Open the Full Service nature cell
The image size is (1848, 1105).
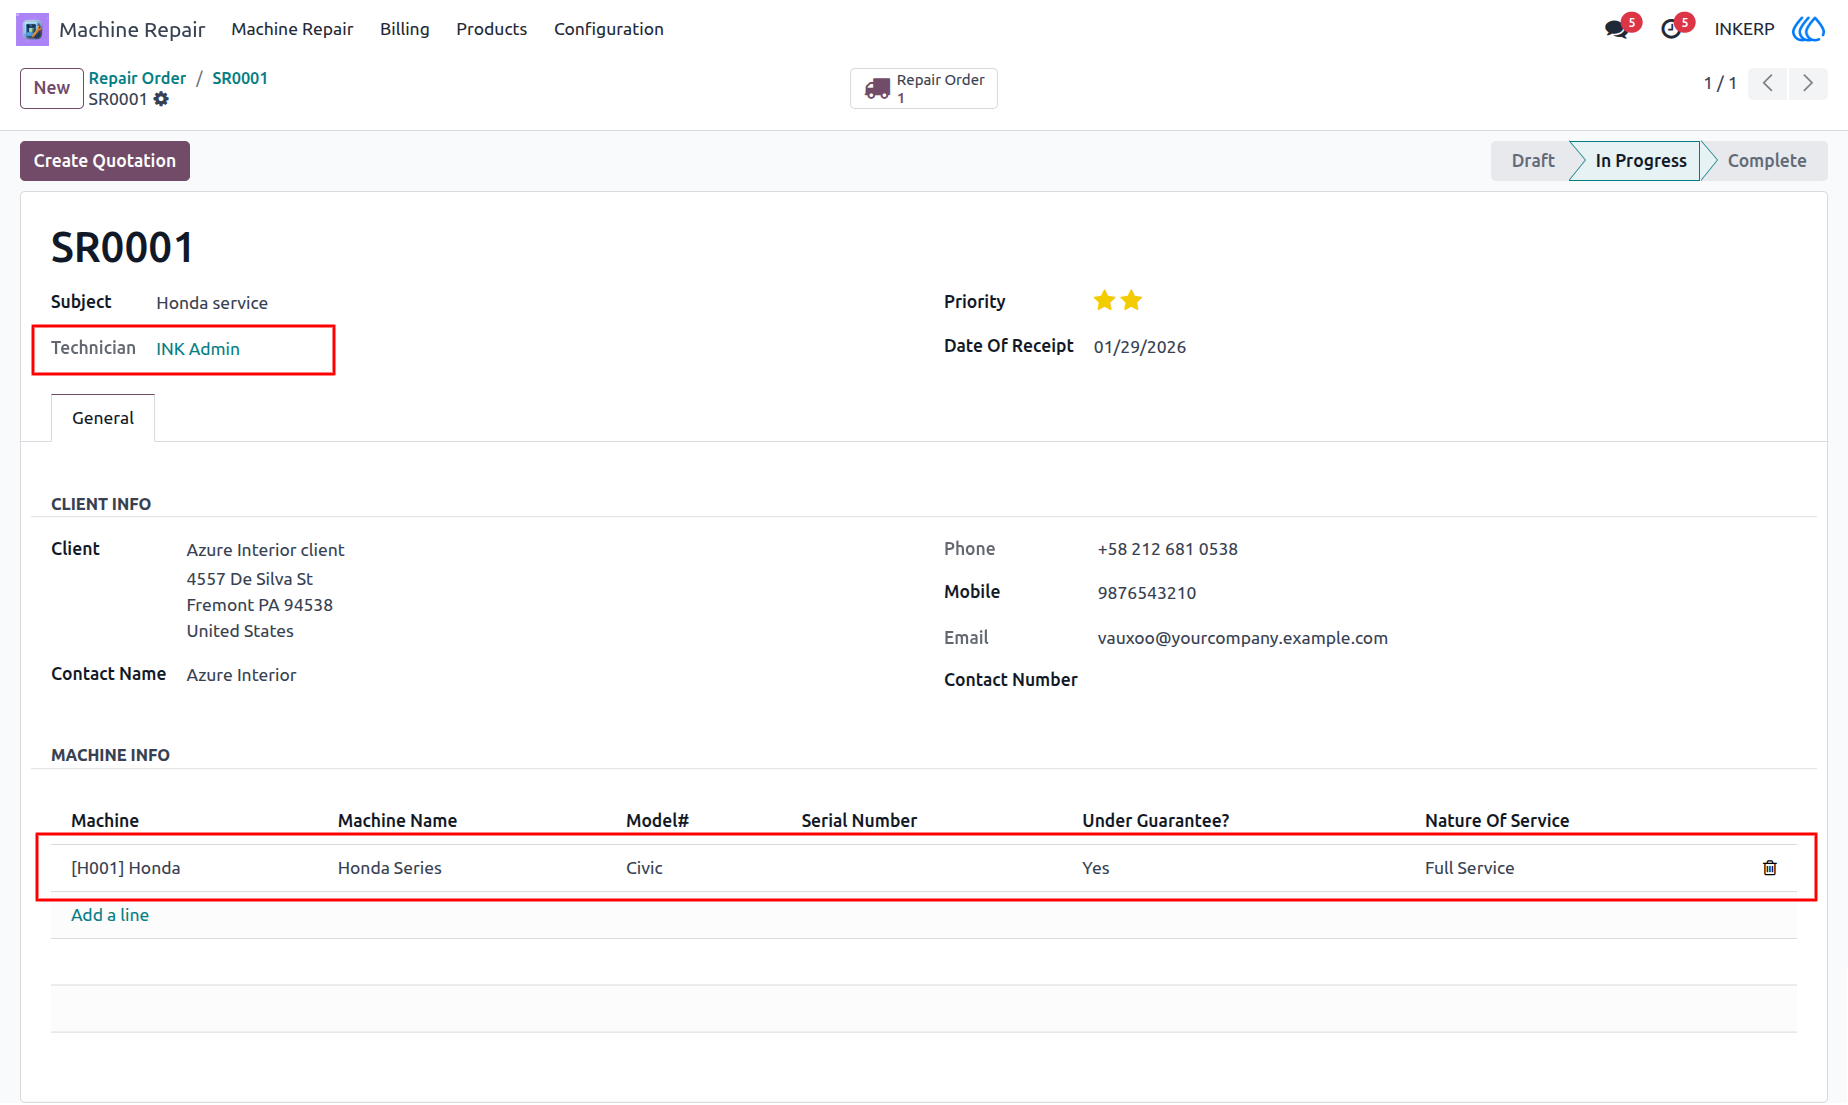[x=1469, y=868]
